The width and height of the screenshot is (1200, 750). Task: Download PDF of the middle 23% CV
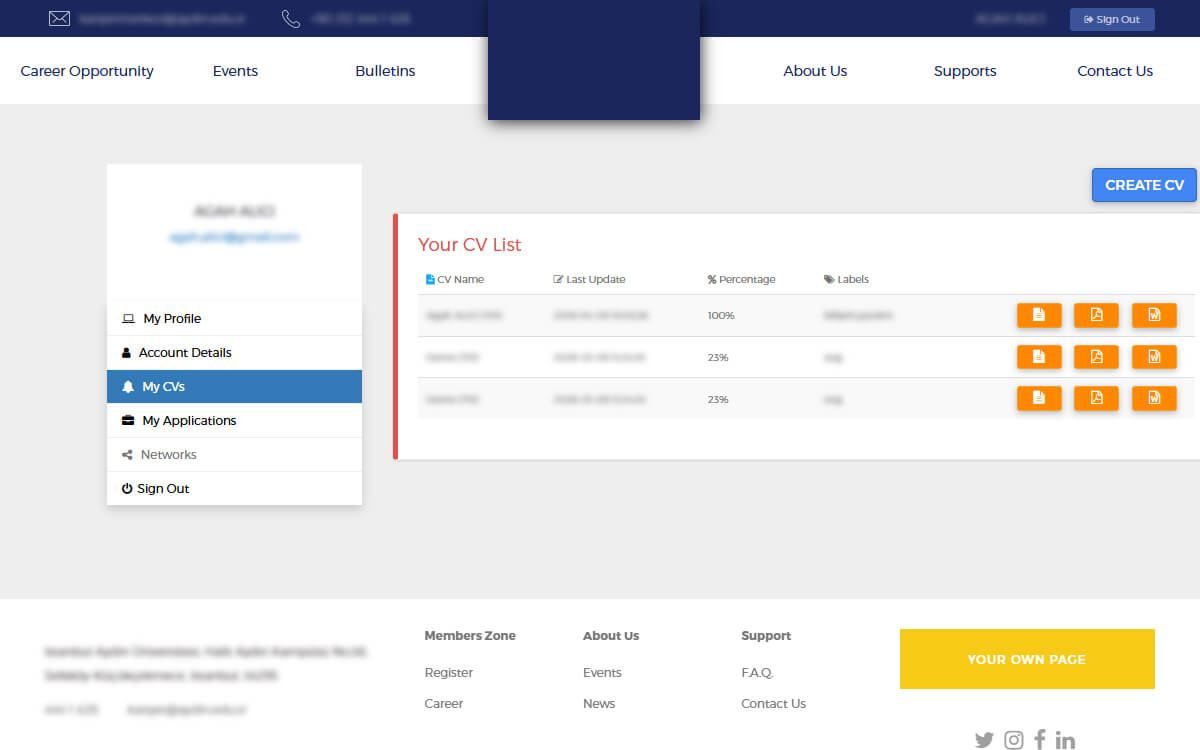[1096, 357]
